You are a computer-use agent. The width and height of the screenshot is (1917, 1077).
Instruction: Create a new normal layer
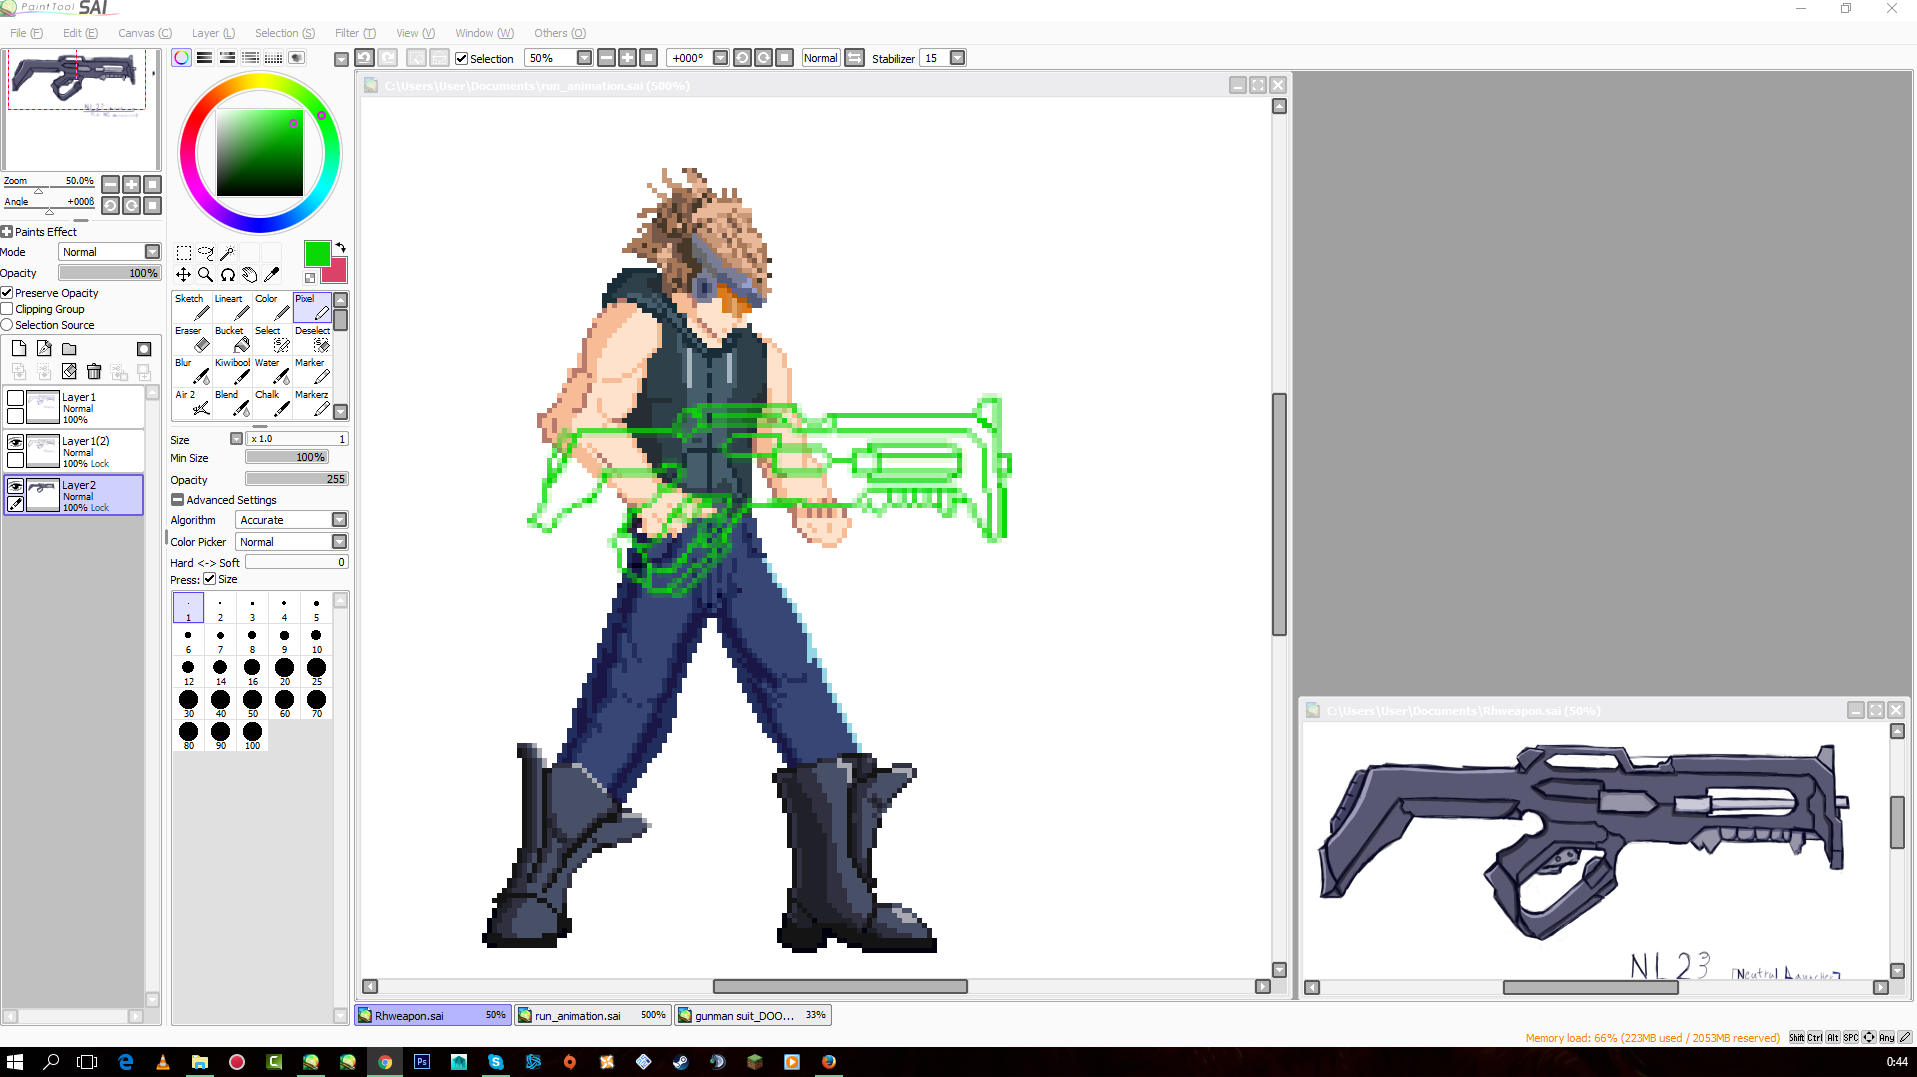[19, 349]
